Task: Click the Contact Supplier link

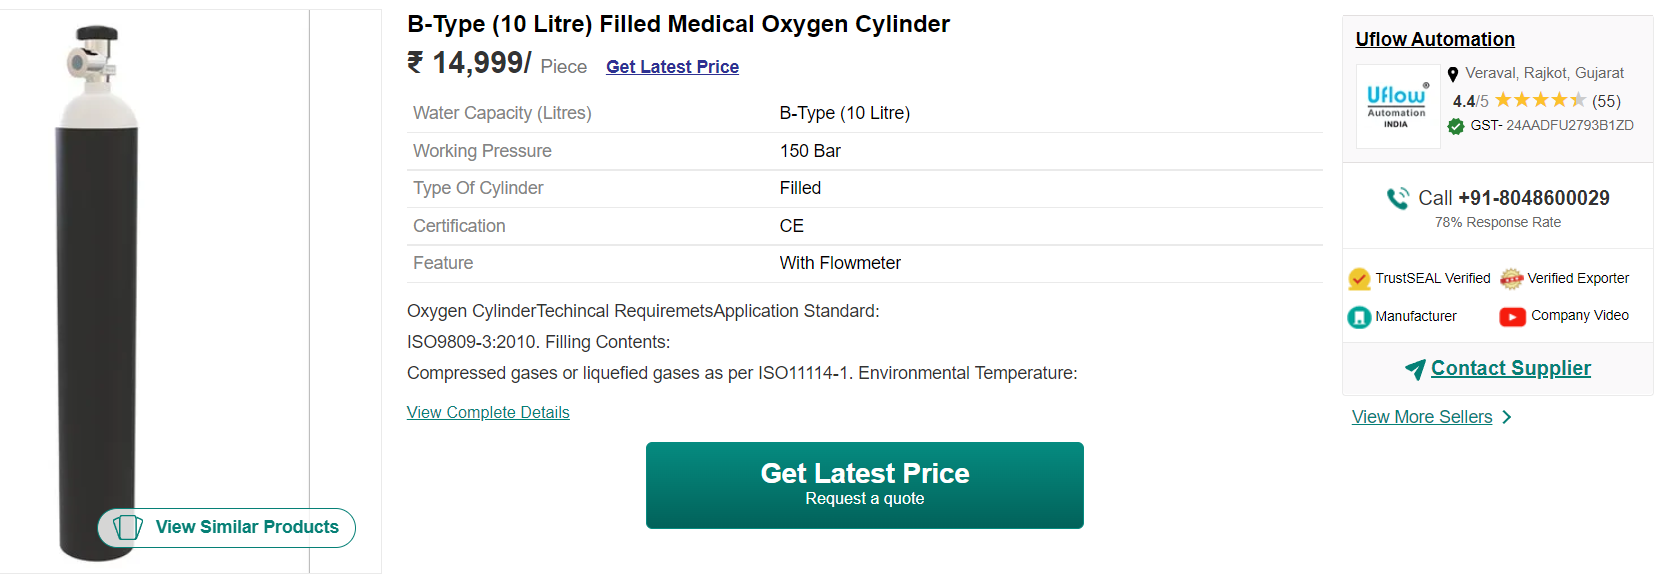Action: pos(1510,368)
